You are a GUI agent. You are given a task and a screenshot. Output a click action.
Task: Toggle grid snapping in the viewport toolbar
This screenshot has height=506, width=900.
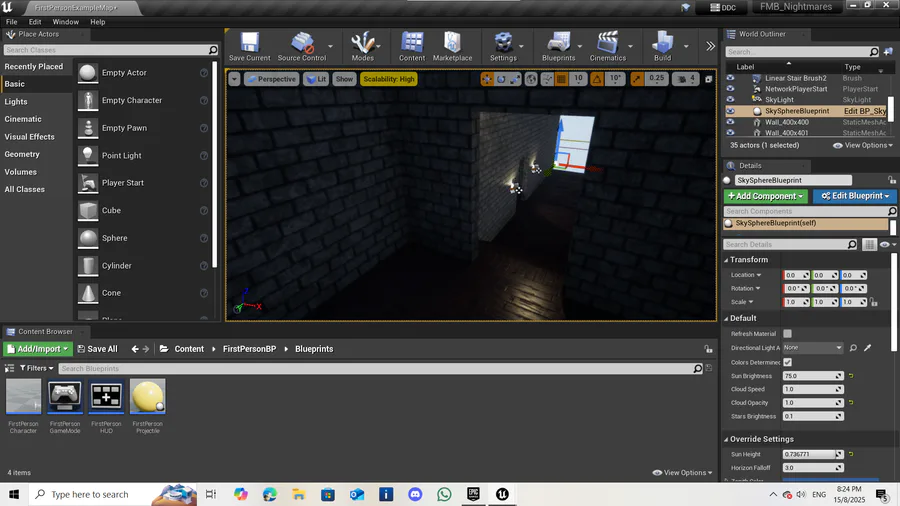point(562,79)
